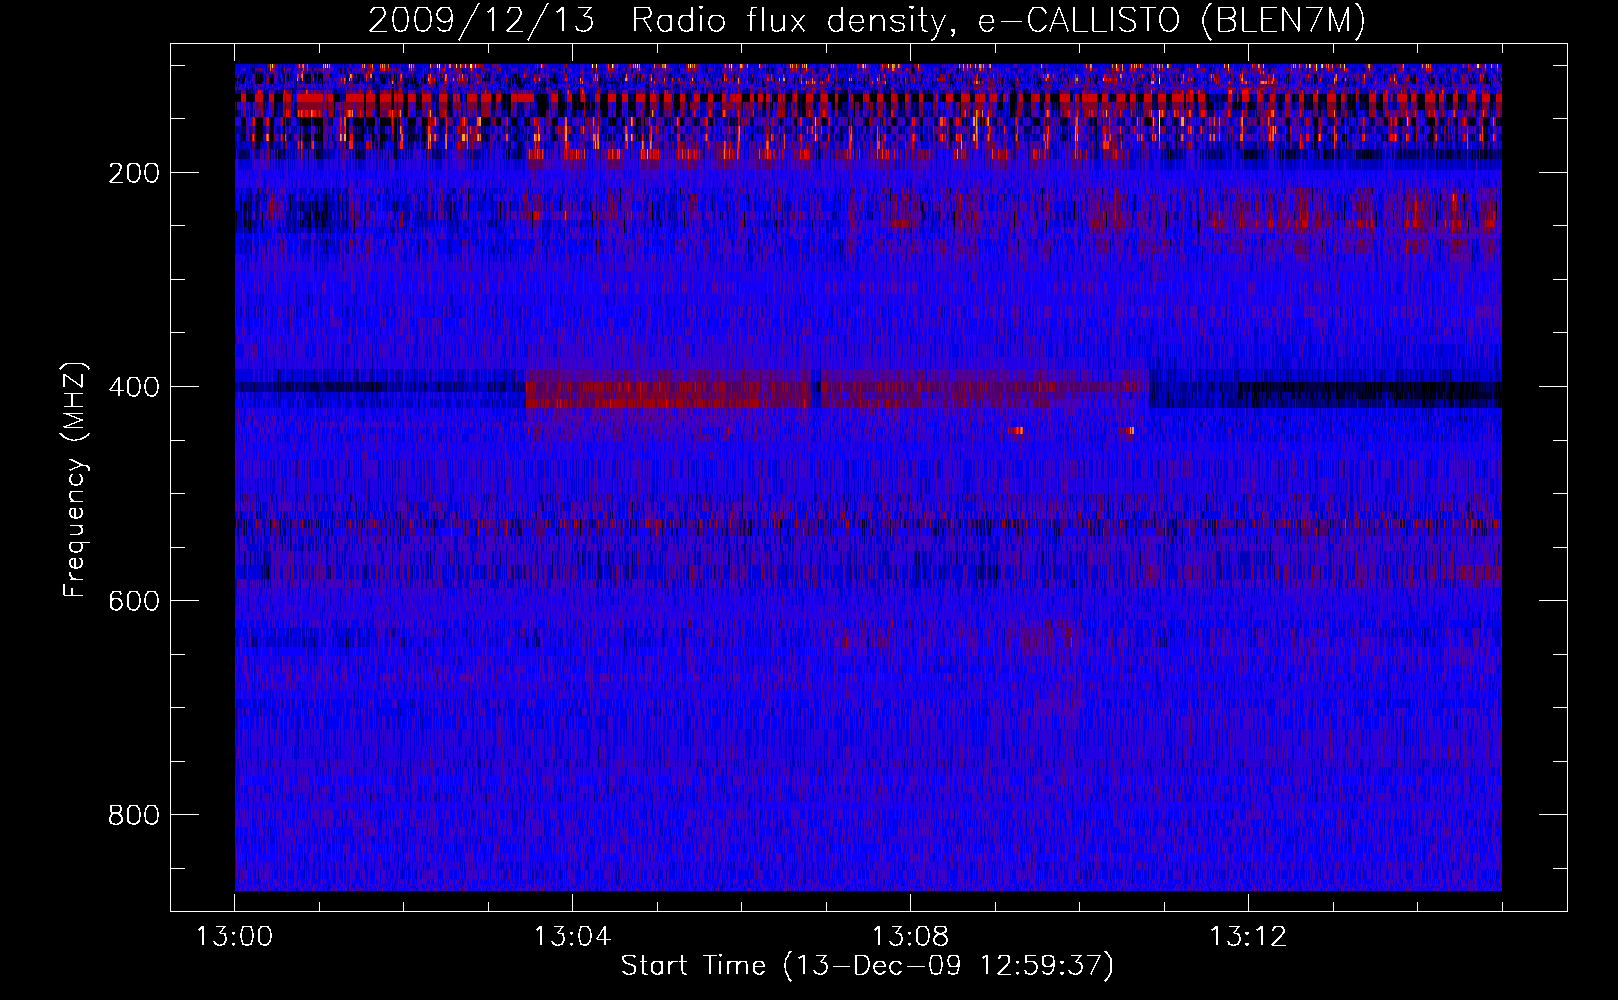Click the 13:12 time tick label
This screenshot has width=1618, height=1000.
pyautogui.click(x=1248, y=937)
